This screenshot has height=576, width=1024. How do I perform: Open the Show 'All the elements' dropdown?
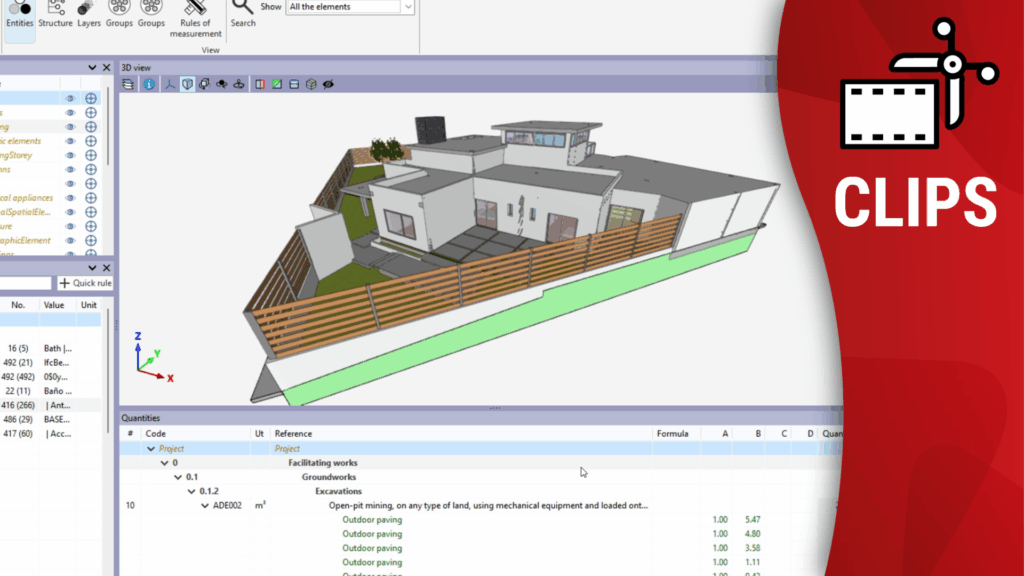coord(407,7)
